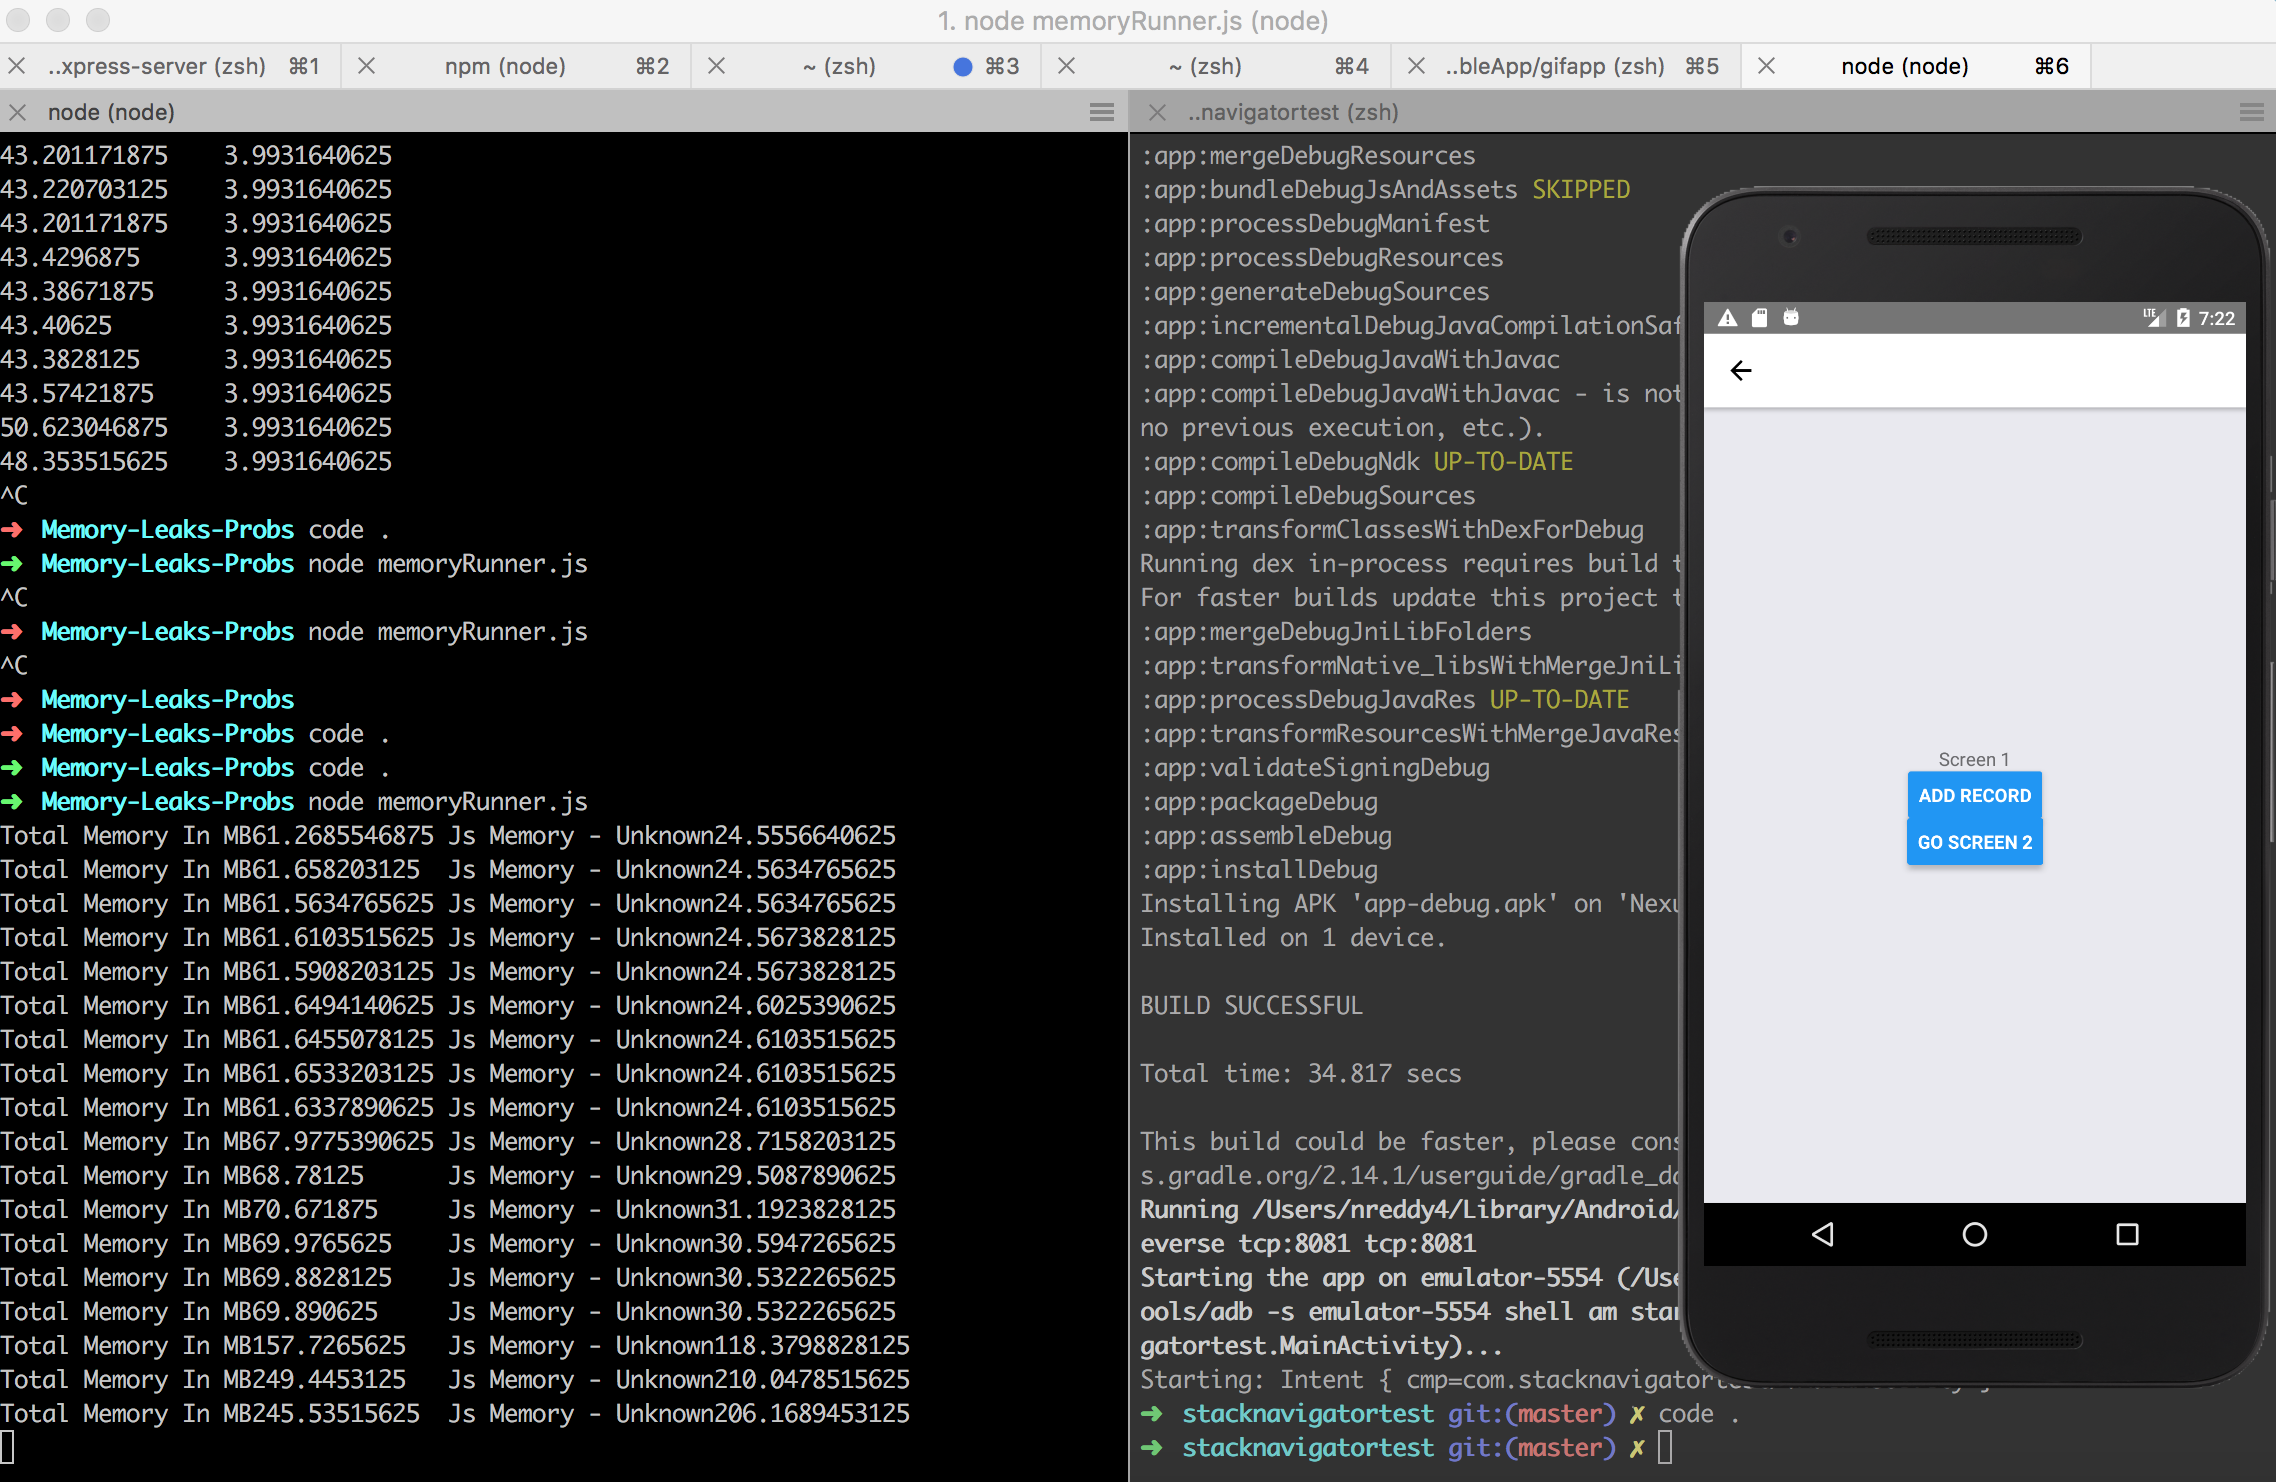Open the hamburger menu of the node pane
Screen dimensions: 2276x1482
click(x=1100, y=111)
